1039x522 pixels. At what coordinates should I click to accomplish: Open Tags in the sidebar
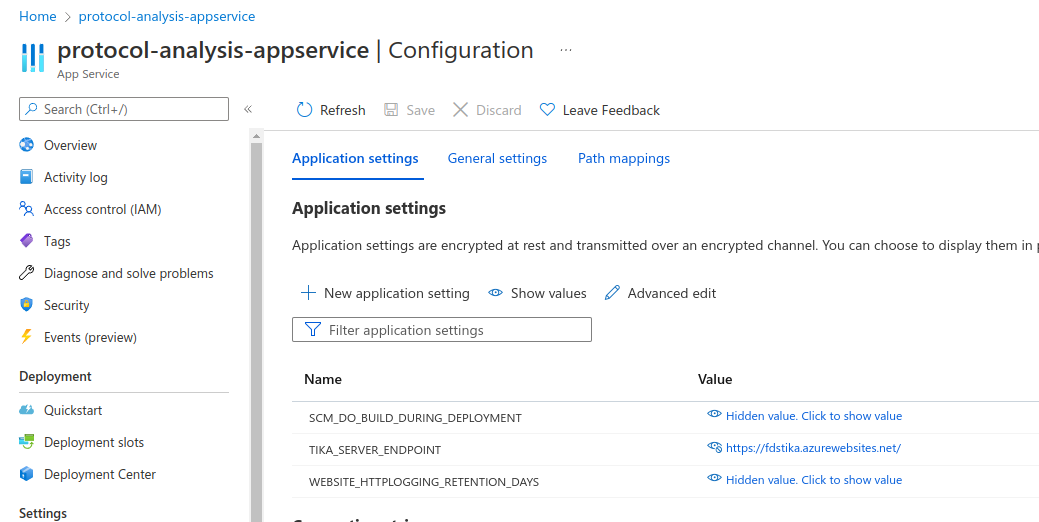point(57,241)
